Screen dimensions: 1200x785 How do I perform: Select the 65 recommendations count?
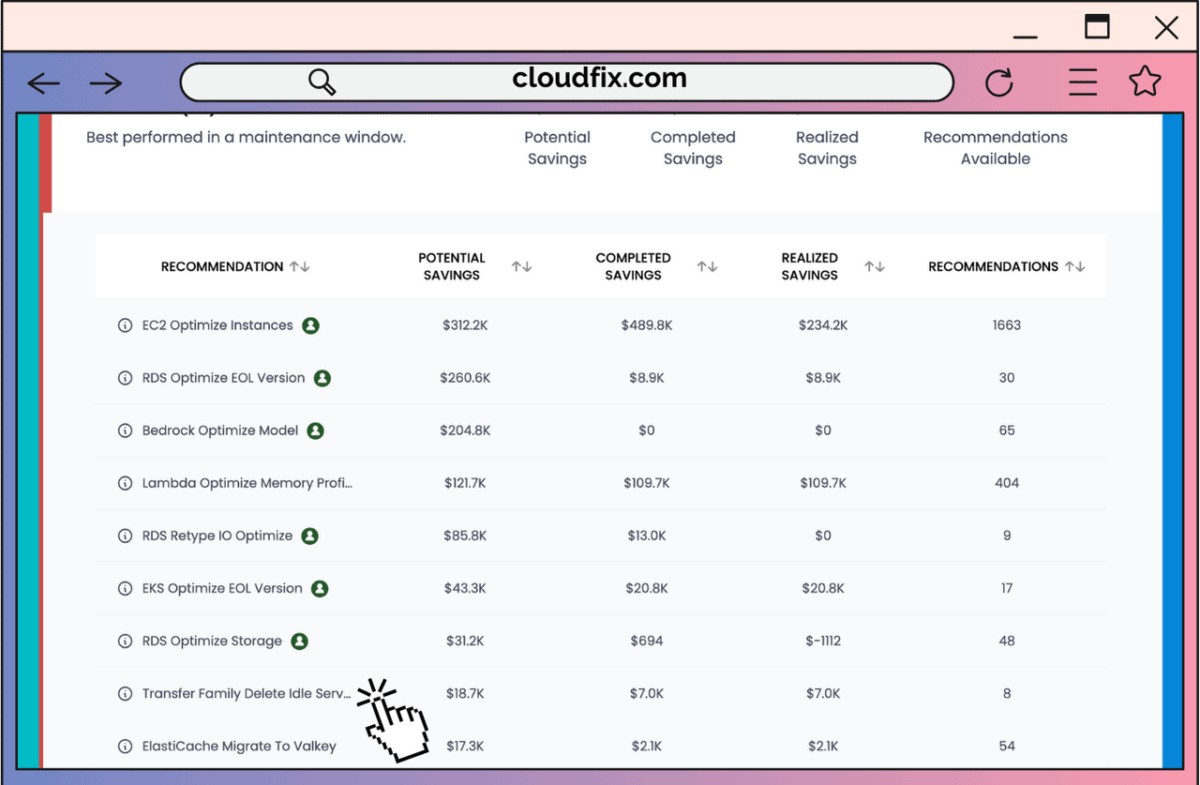1007,431
